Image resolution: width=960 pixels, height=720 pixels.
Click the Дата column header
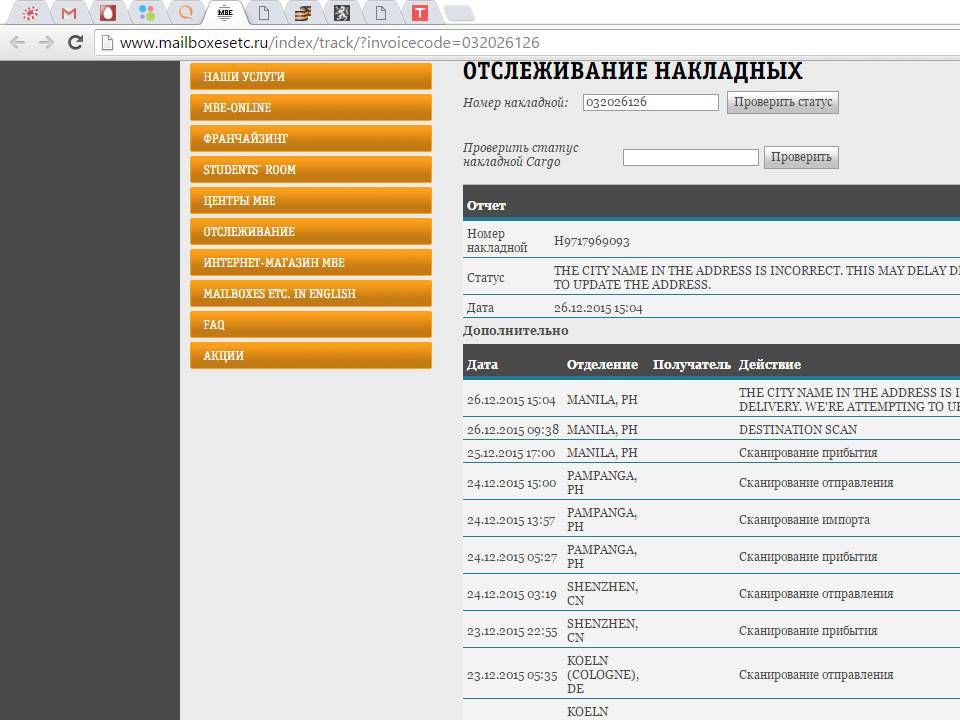coord(482,364)
